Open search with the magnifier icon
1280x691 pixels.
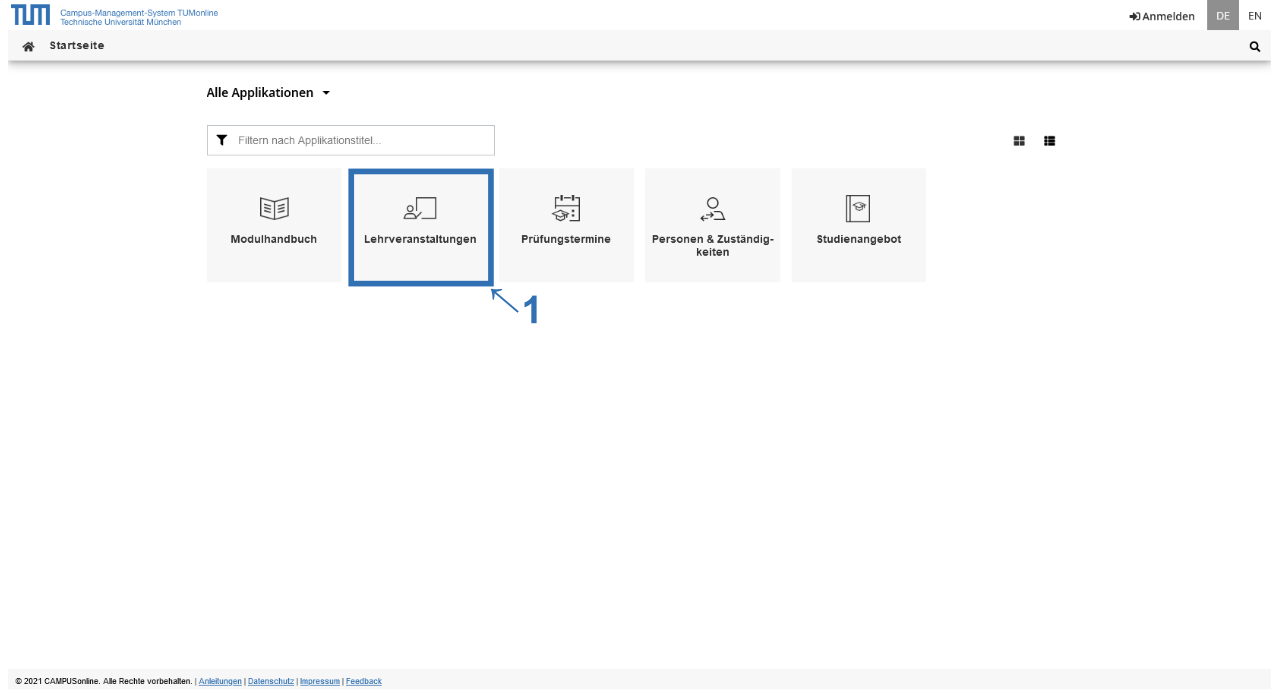1255,46
